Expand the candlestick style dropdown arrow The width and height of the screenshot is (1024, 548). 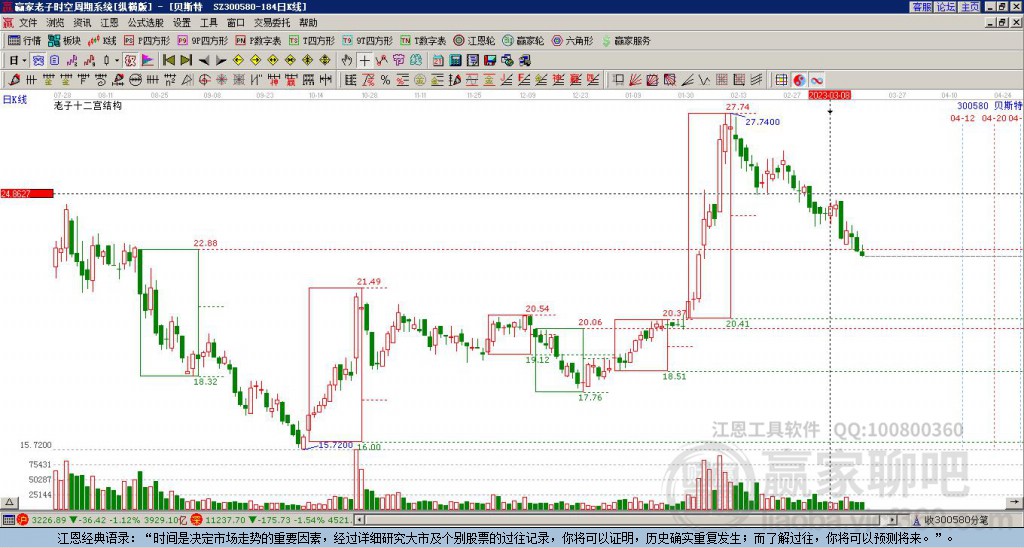[x=117, y=61]
